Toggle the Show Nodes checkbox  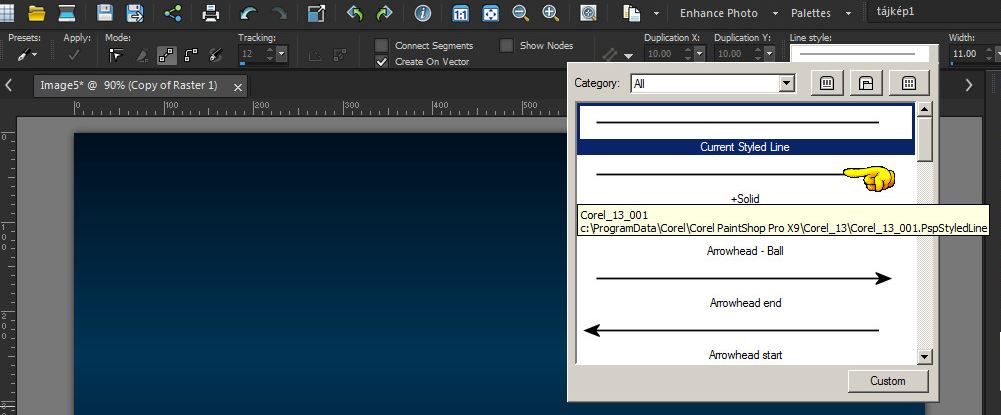coord(506,45)
